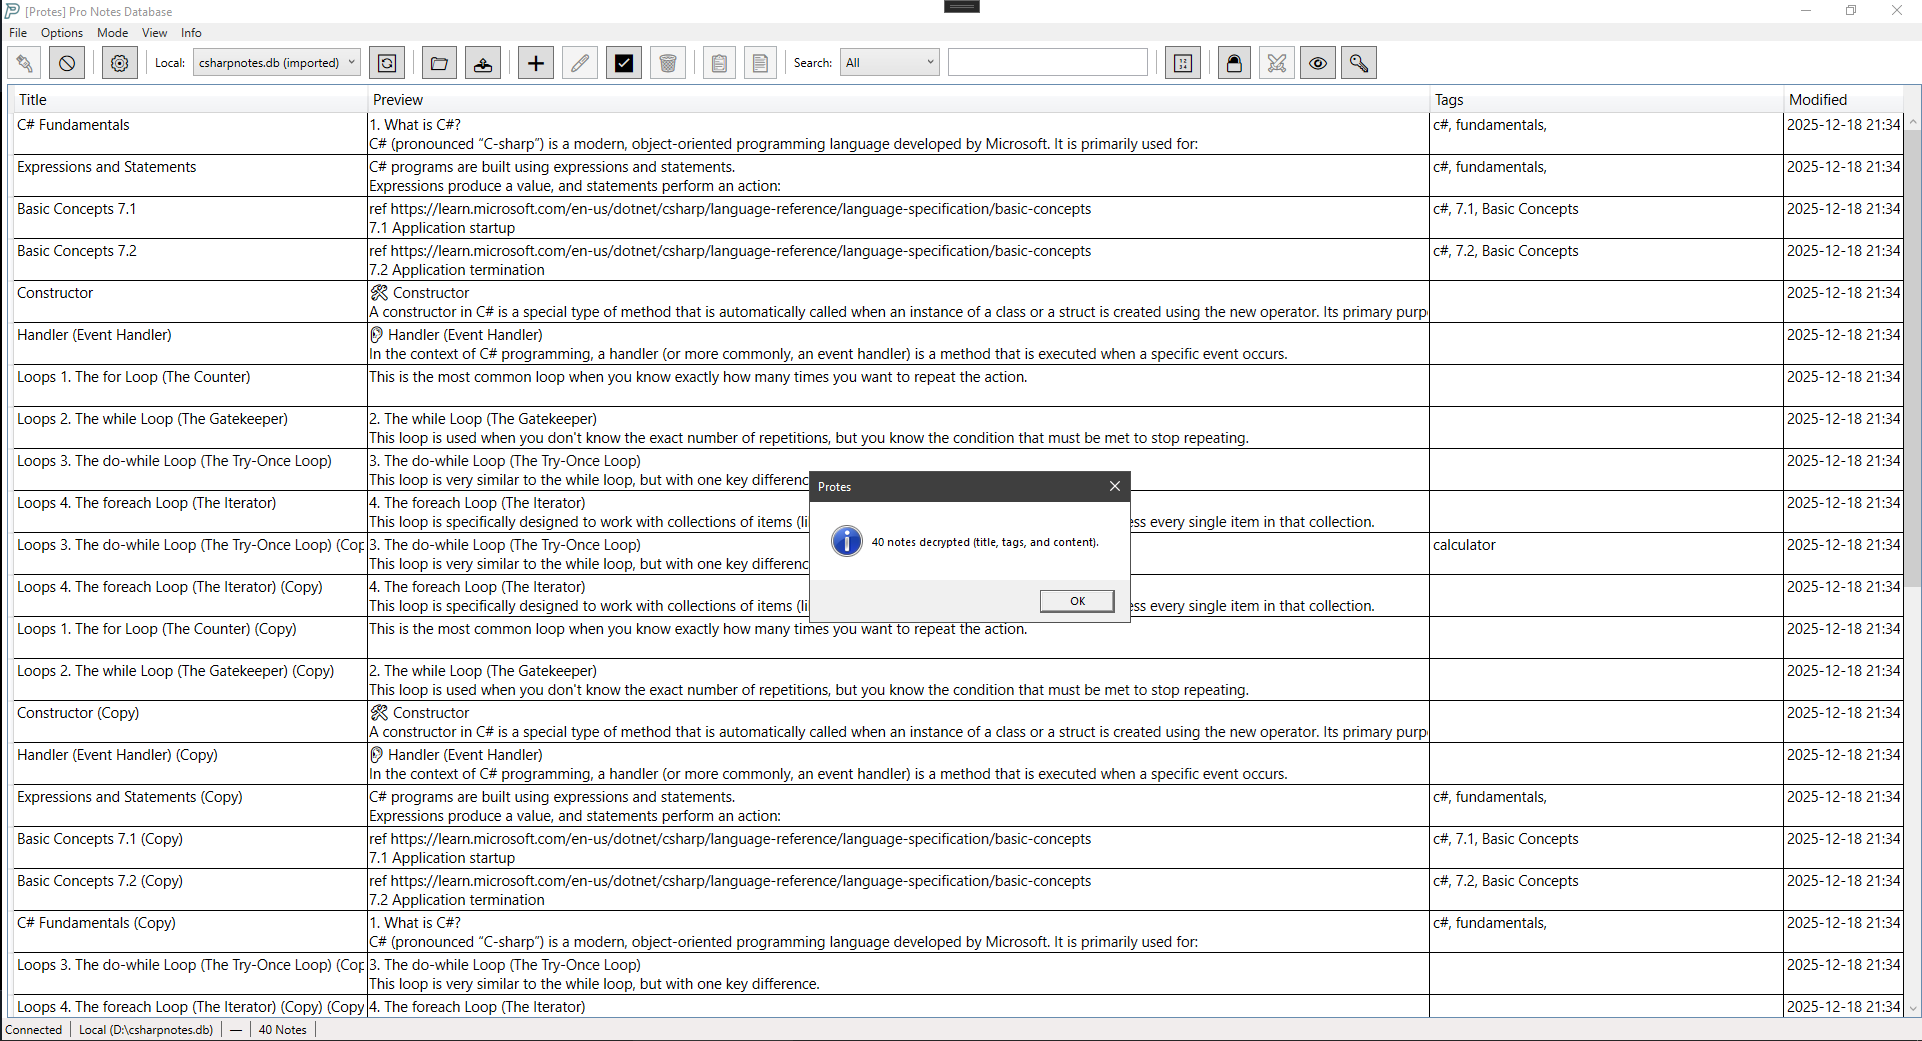Select the 'Constructor' note title
This screenshot has width=1922, height=1041.
[x=55, y=293]
